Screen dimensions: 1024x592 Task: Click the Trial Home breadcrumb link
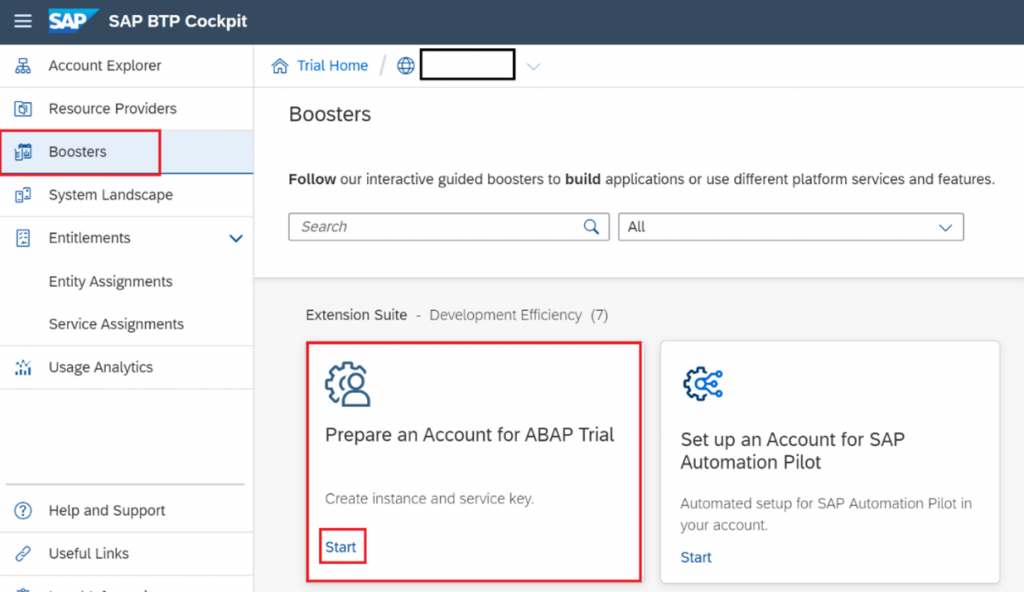point(332,65)
